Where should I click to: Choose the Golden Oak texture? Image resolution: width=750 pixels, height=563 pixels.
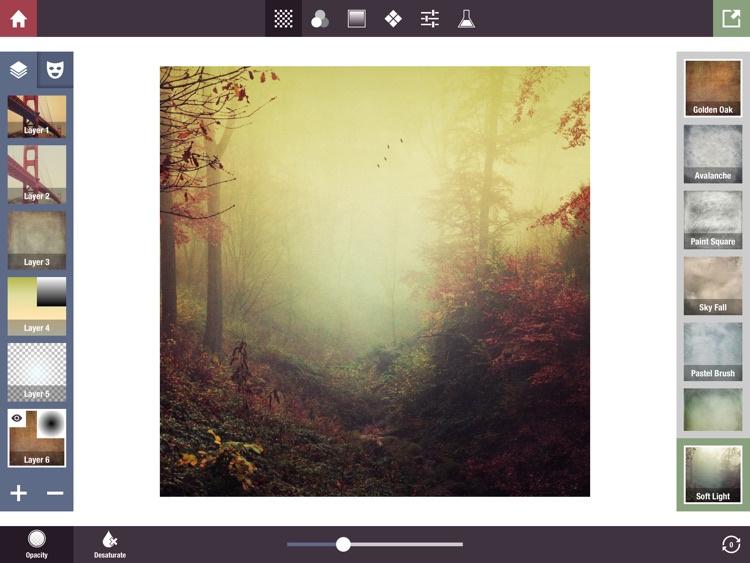[713, 88]
